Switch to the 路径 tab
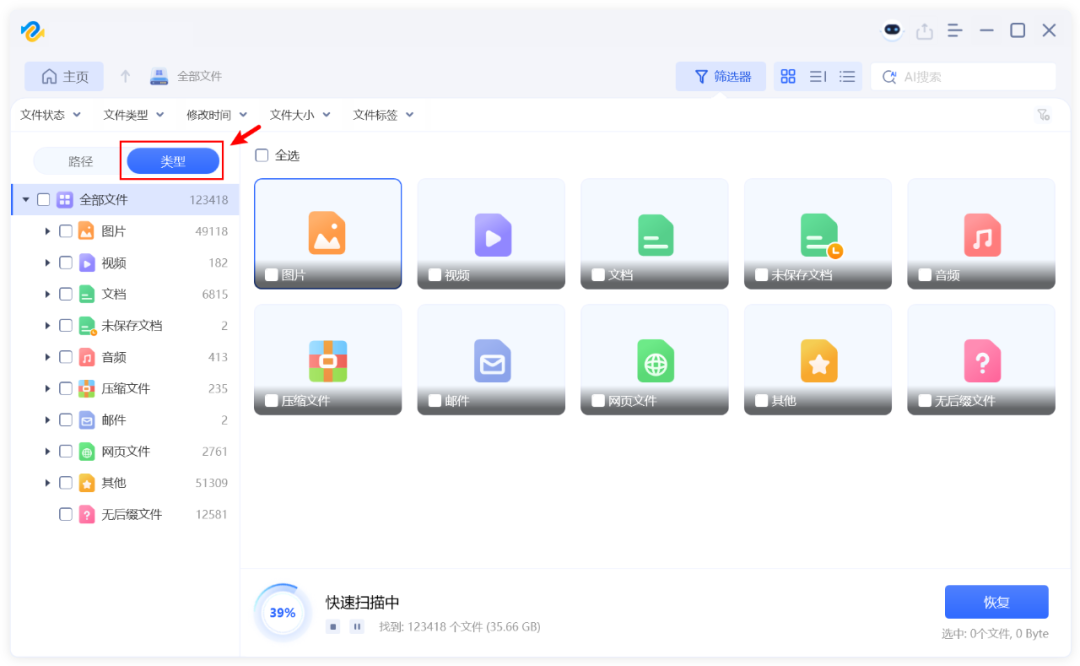 [81, 161]
